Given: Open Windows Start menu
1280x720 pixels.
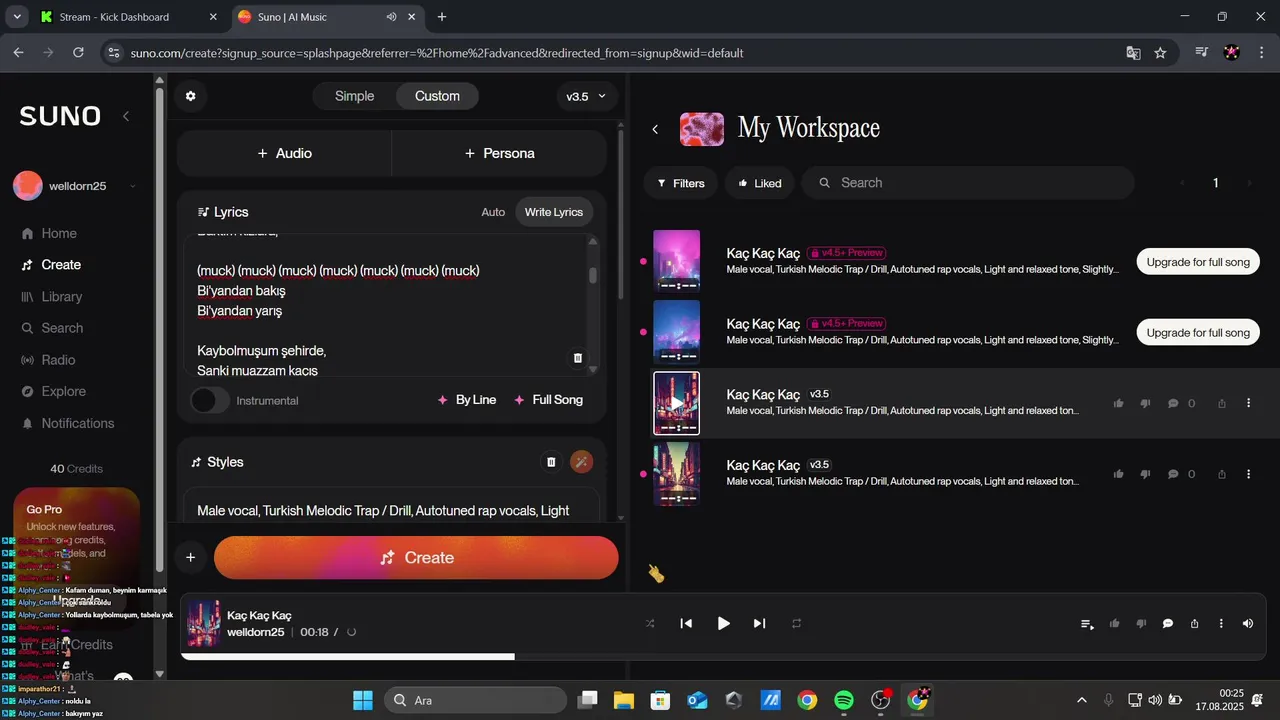Looking at the screenshot, I should (x=362, y=700).
